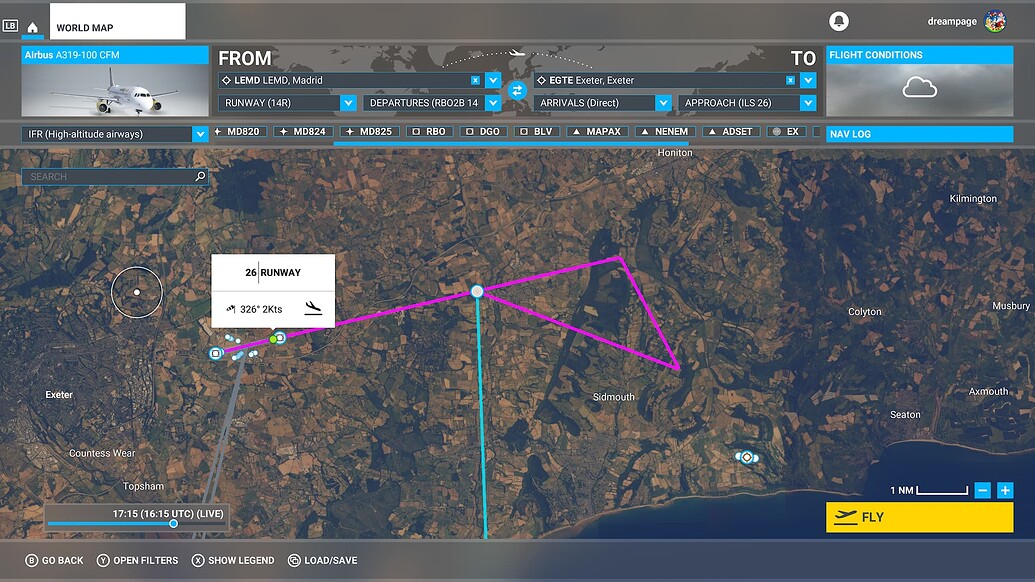1035x582 pixels.
Task: Open notifications via the bell icon
Action: (839, 21)
